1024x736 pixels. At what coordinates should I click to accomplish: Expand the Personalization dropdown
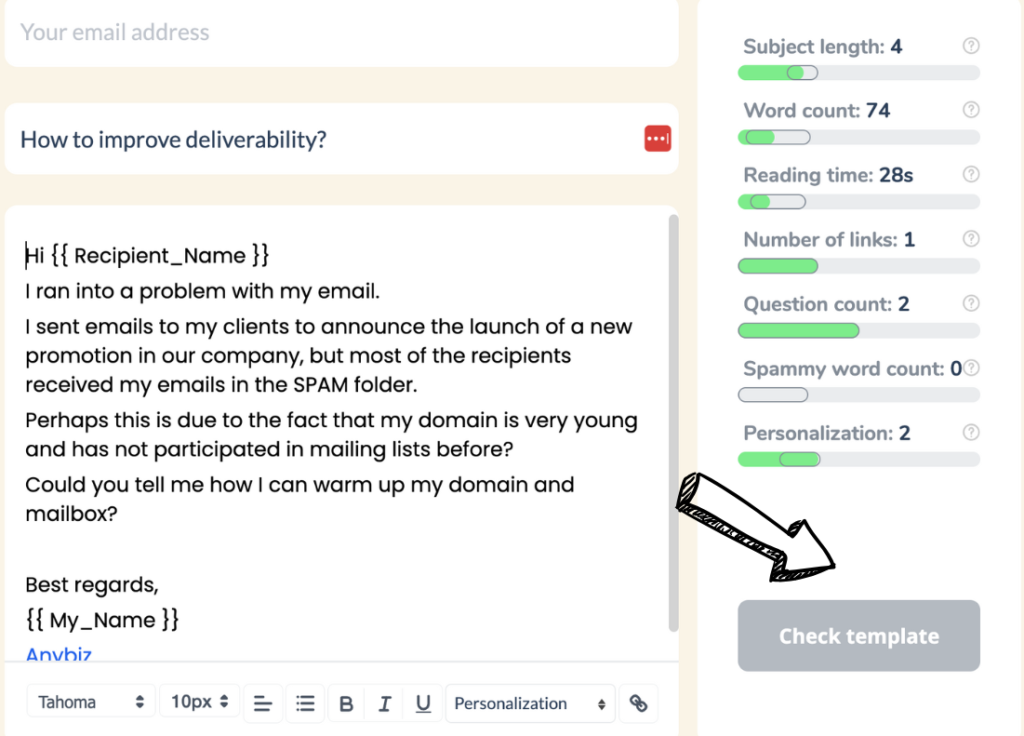(530, 703)
